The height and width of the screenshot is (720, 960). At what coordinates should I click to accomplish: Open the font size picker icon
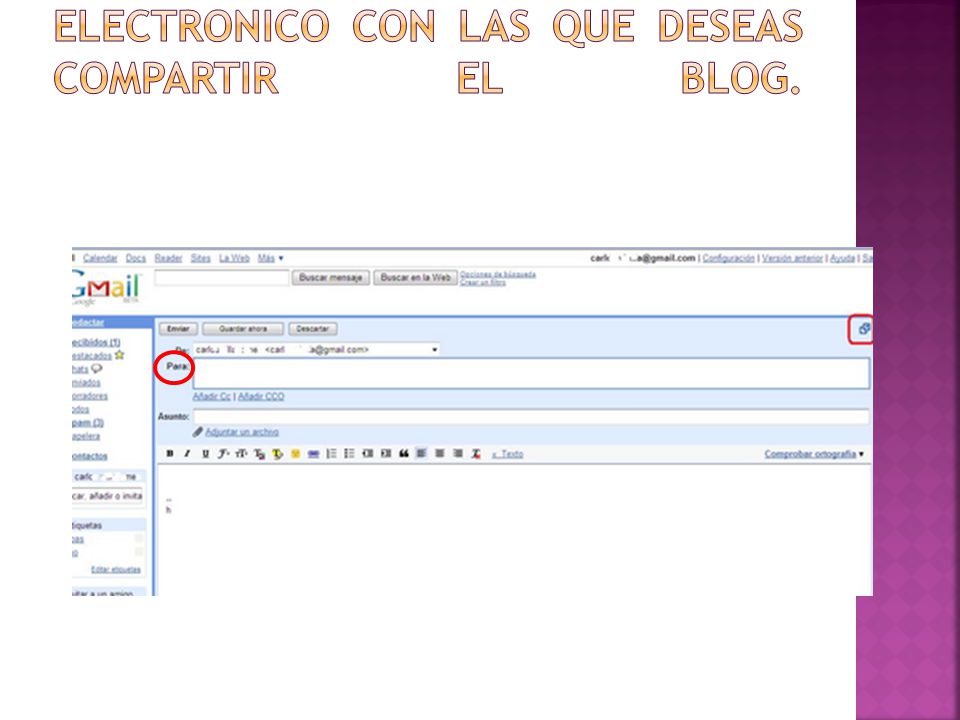[241, 454]
